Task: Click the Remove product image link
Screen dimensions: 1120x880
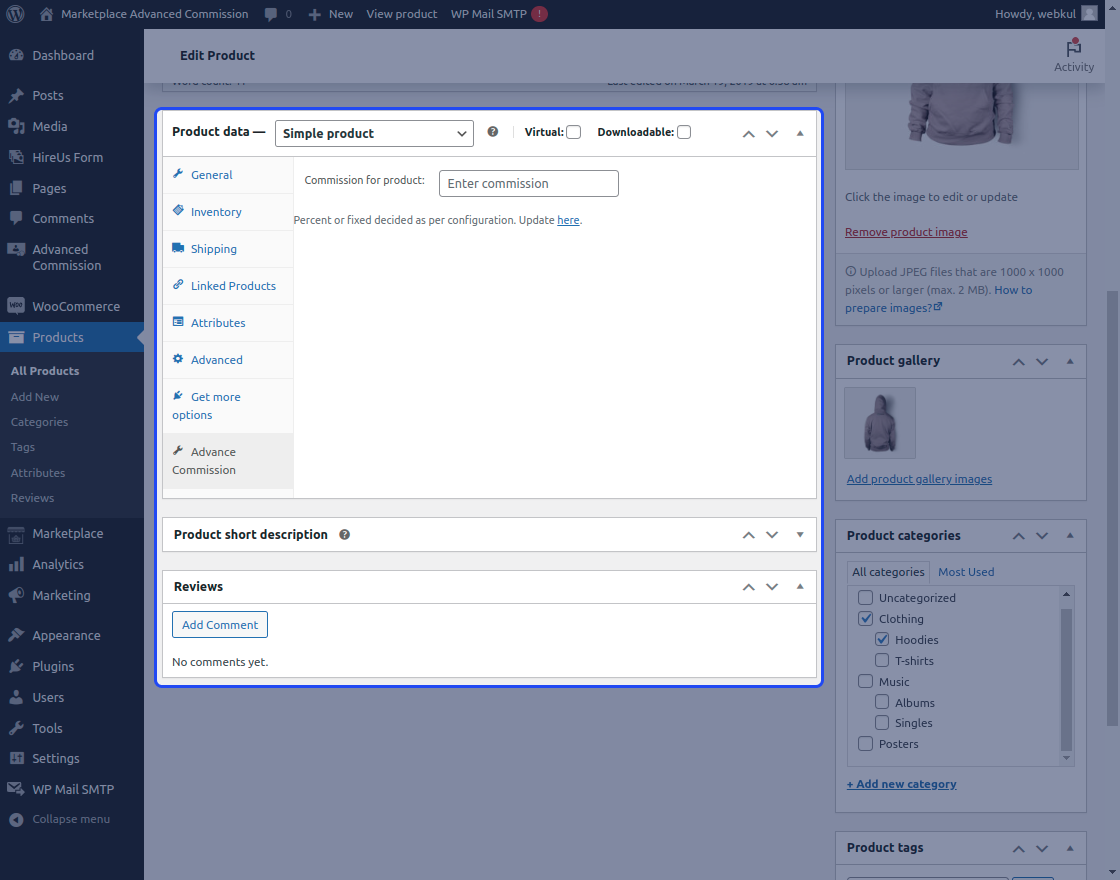Action: [906, 231]
